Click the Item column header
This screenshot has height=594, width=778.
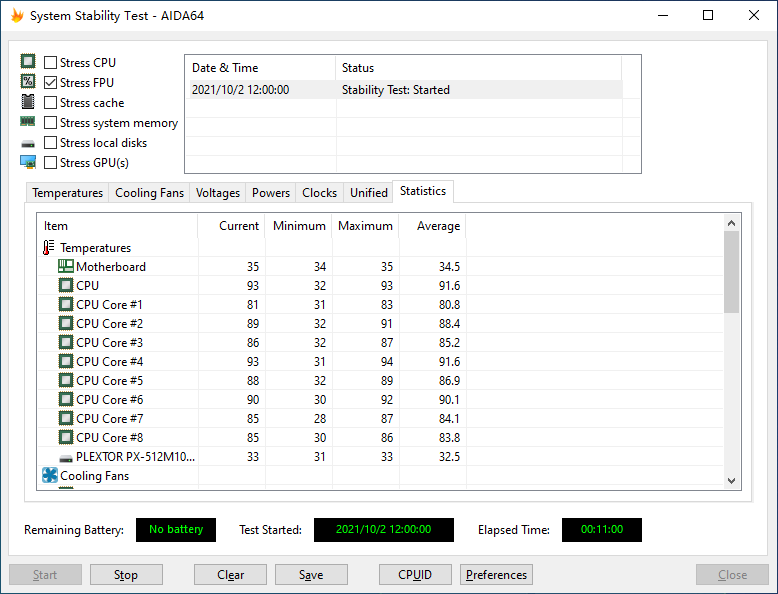[x=118, y=226]
